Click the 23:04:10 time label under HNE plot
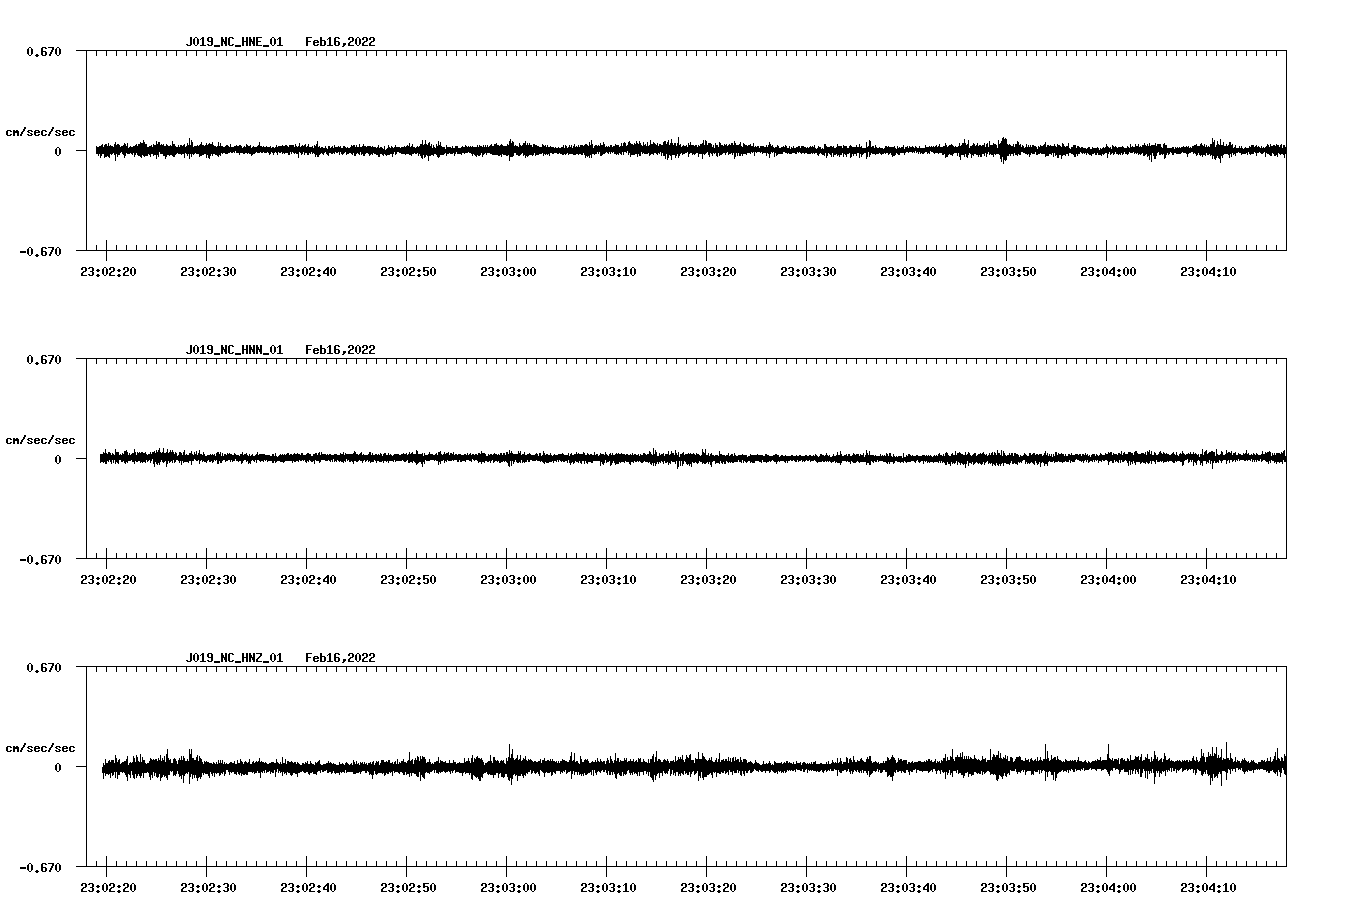This screenshot has height=924, width=1358. coord(1208,271)
